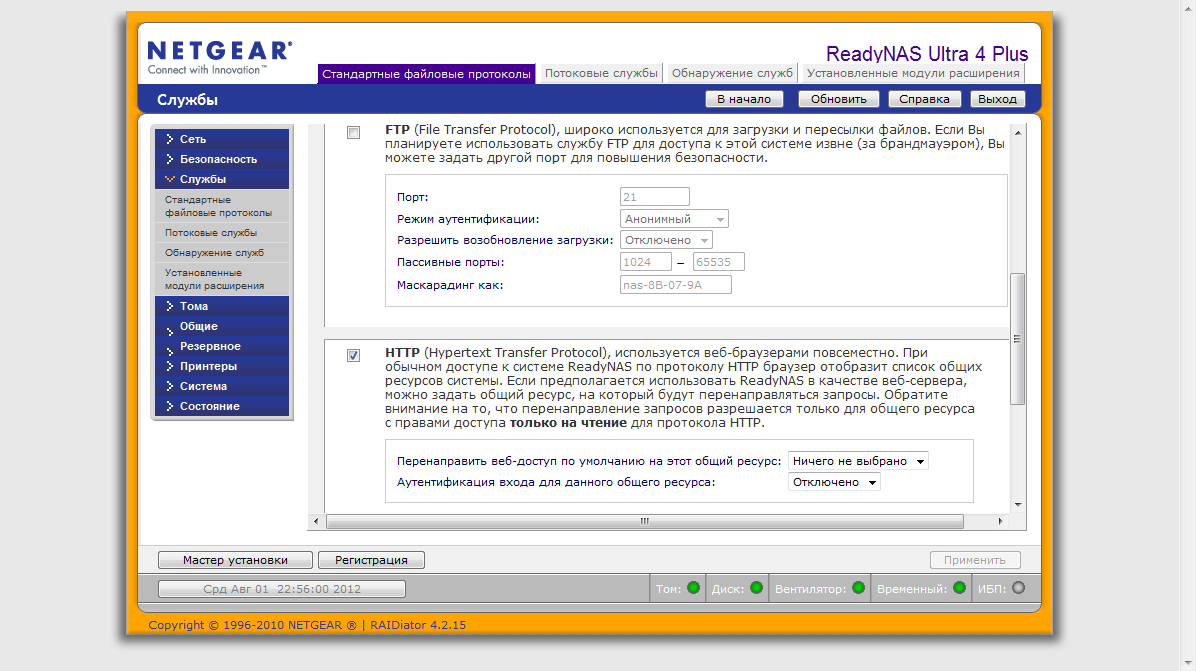
Task: Expand the Тома menu section
Action: pos(222,306)
